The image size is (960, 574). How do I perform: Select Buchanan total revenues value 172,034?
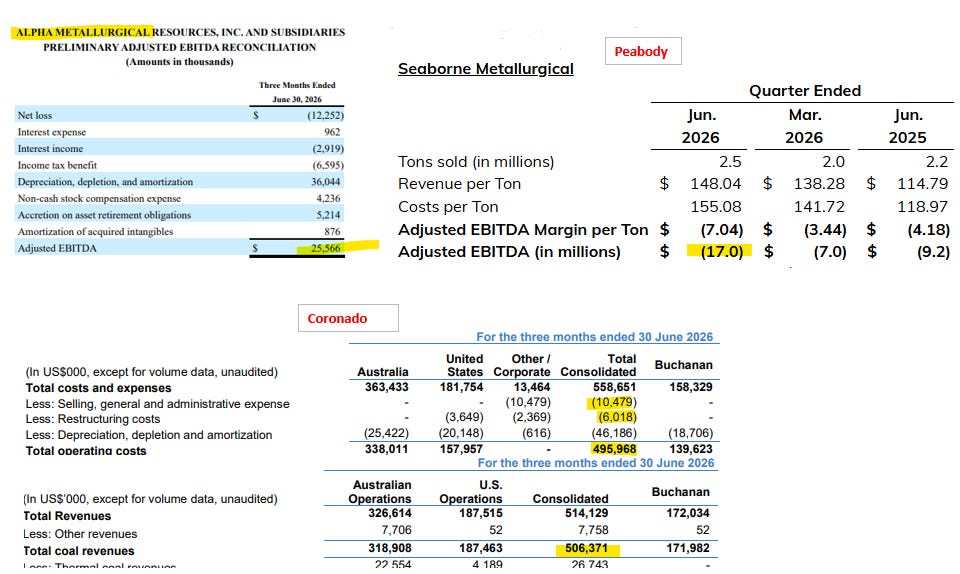[x=688, y=513]
